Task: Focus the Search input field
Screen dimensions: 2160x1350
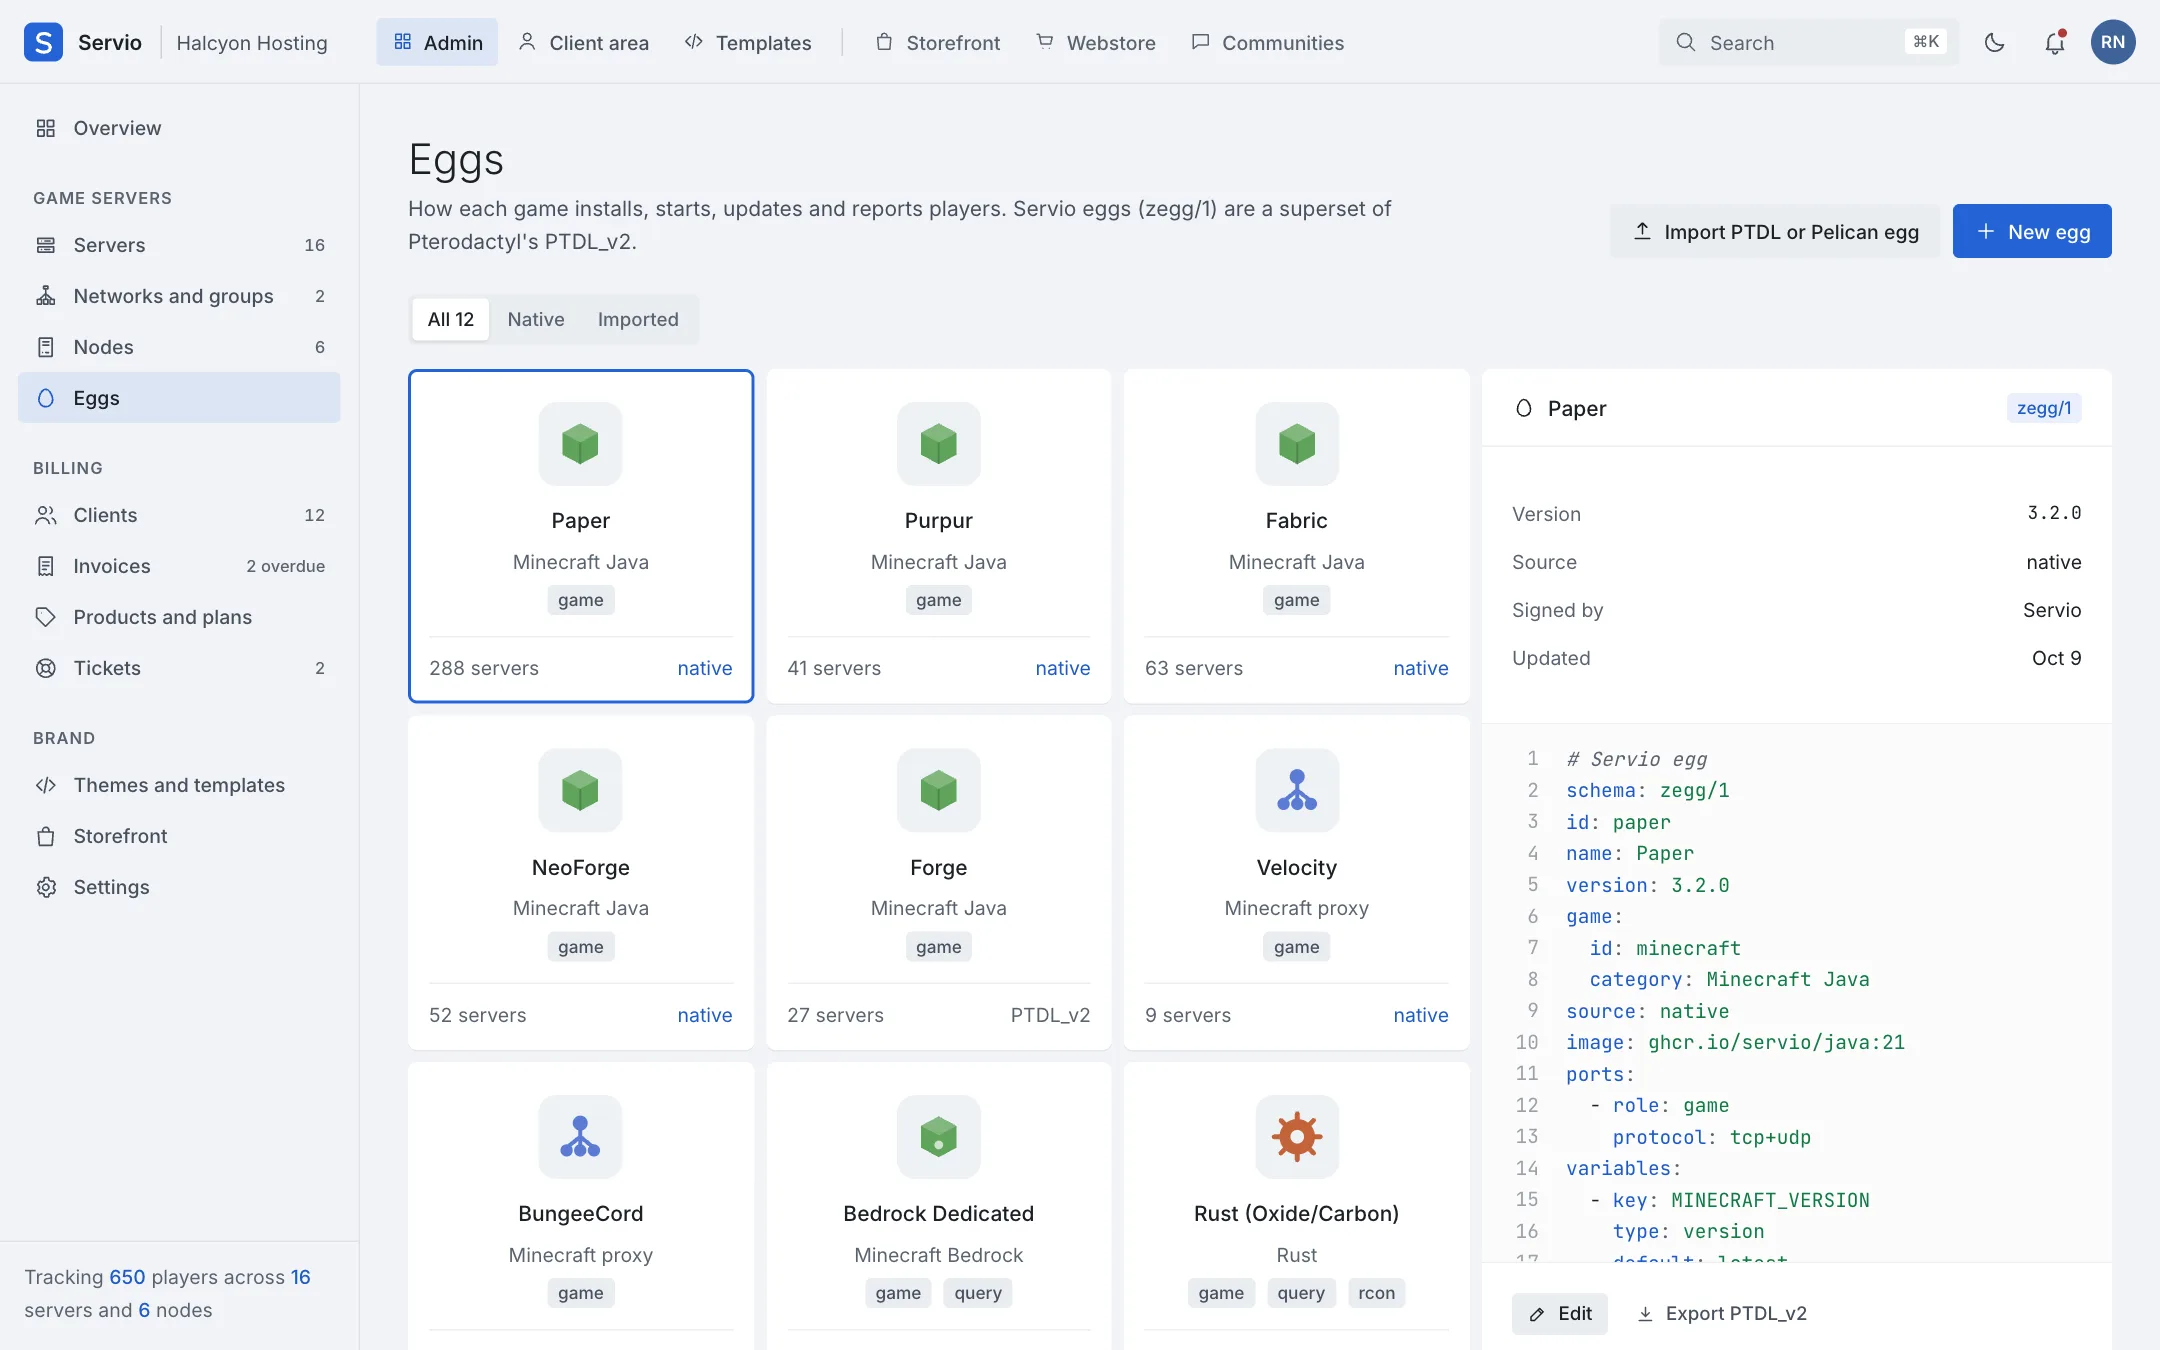Action: [x=1808, y=42]
